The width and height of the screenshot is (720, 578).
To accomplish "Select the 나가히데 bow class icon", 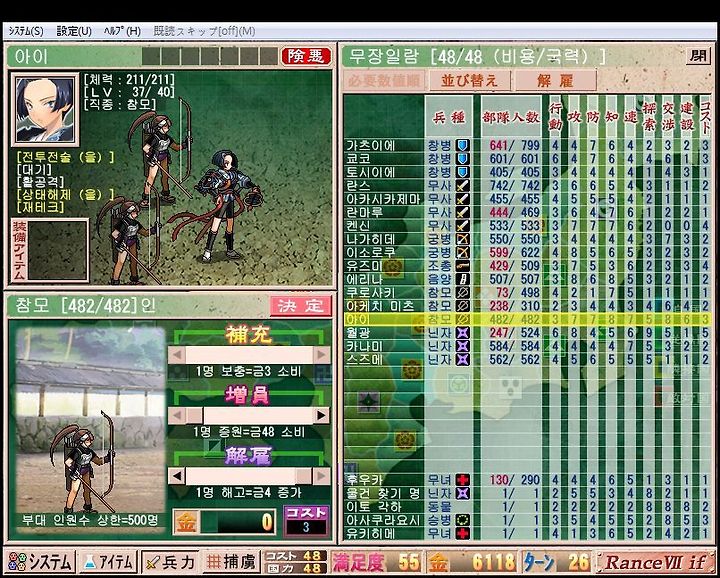I will point(463,239).
